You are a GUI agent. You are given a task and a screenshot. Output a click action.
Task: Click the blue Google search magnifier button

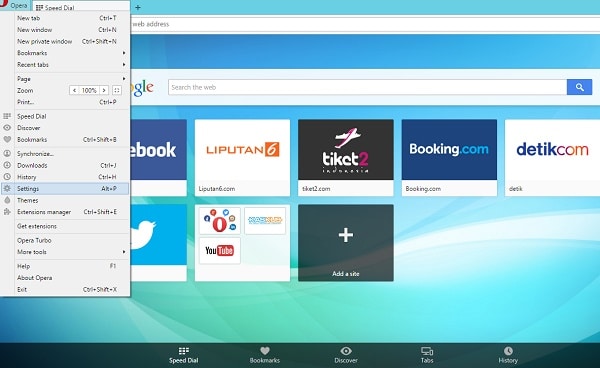579,87
